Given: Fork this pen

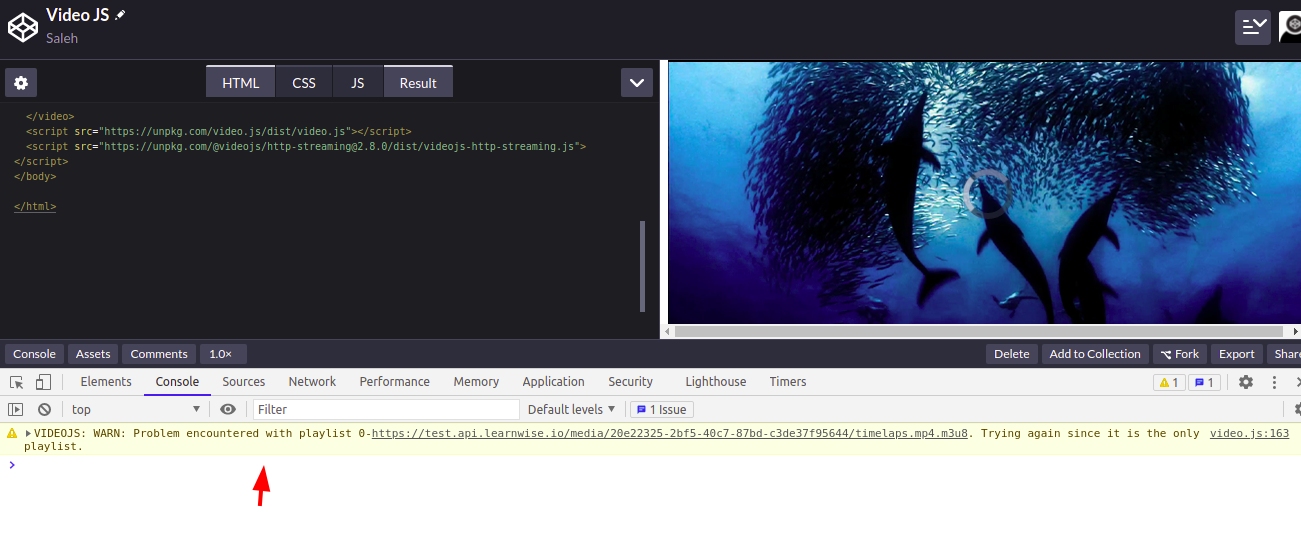Looking at the screenshot, I should pyautogui.click(x=1180, y=354).
